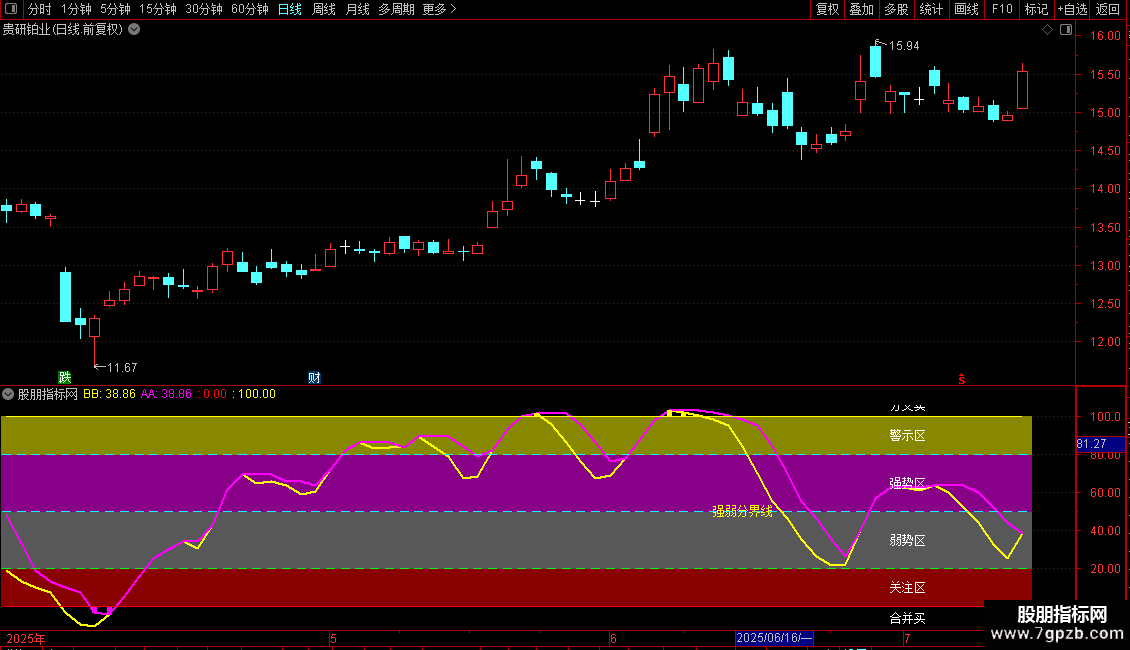The width and height of the screenshot is (1130, 650).
Task: Click the 11.67 low price label
Action: [x=122, y=368]
